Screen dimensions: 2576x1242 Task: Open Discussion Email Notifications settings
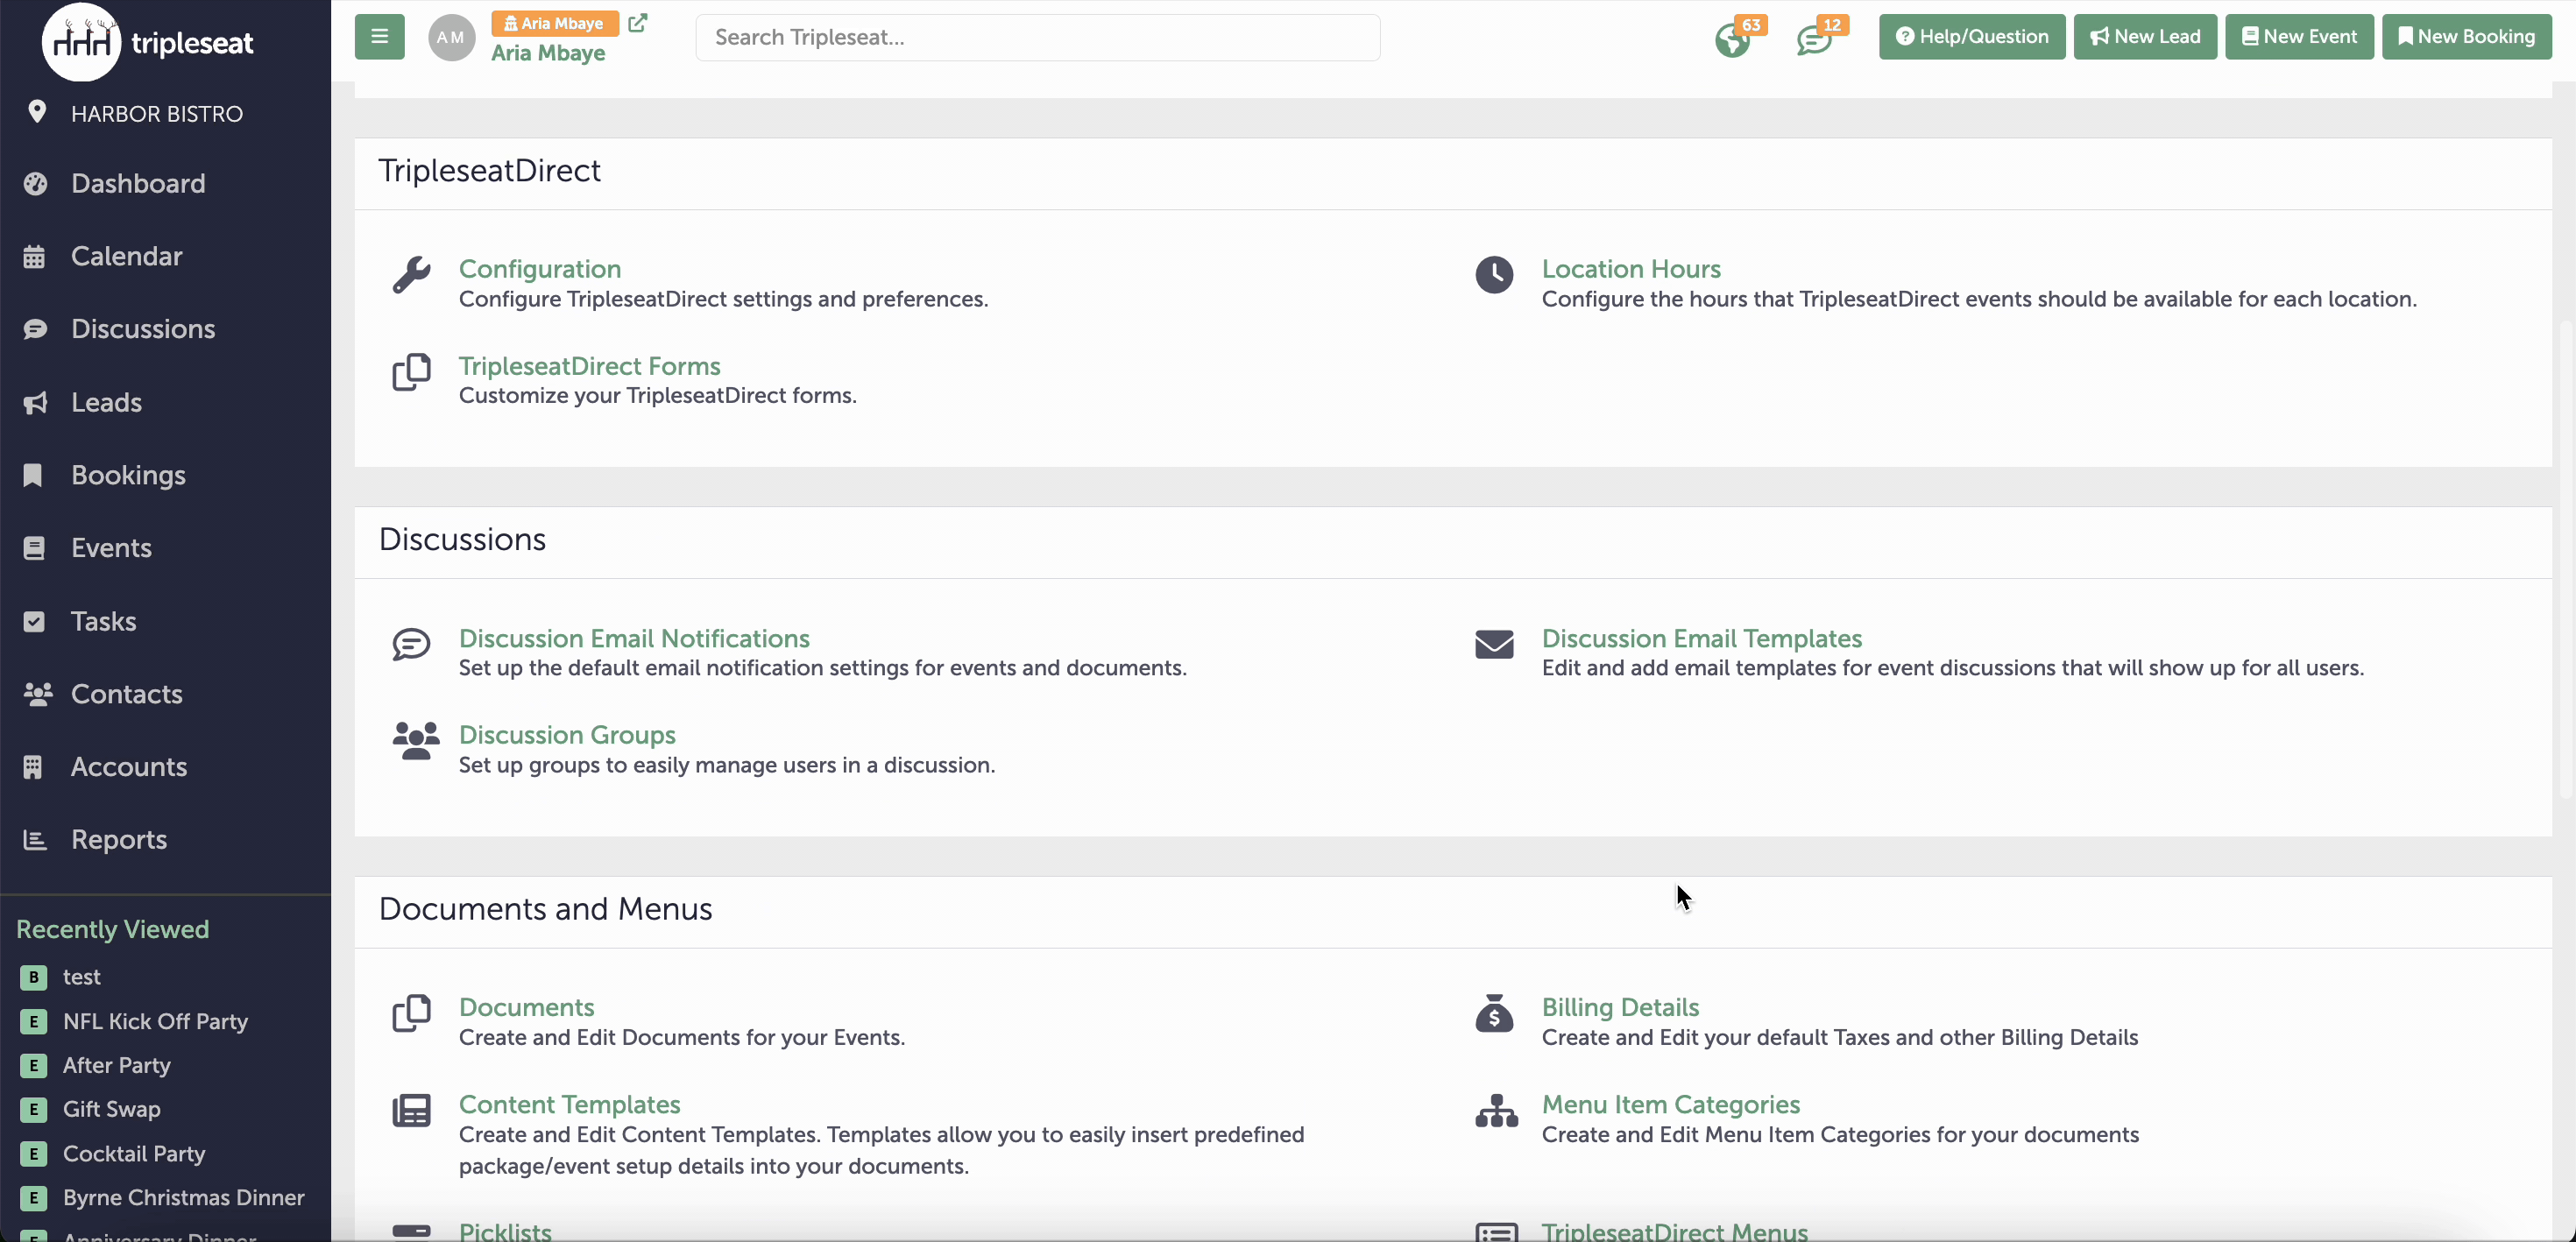[634, 638]
